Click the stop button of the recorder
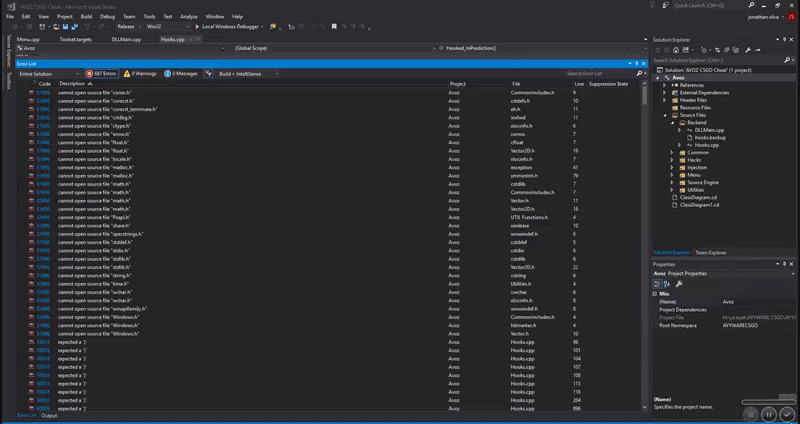800x424 pixels. [x=749, y=414]
